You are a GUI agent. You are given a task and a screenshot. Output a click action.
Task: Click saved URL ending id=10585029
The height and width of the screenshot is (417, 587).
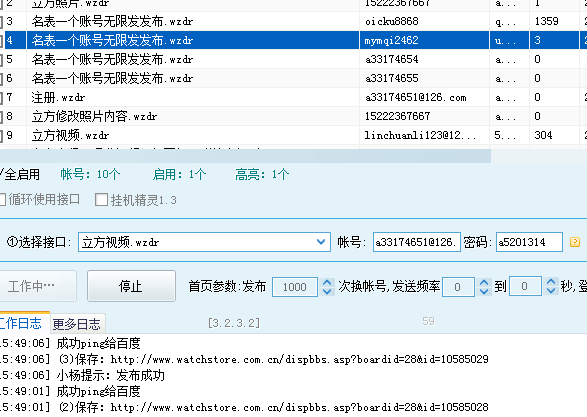(x=299, y=359)
